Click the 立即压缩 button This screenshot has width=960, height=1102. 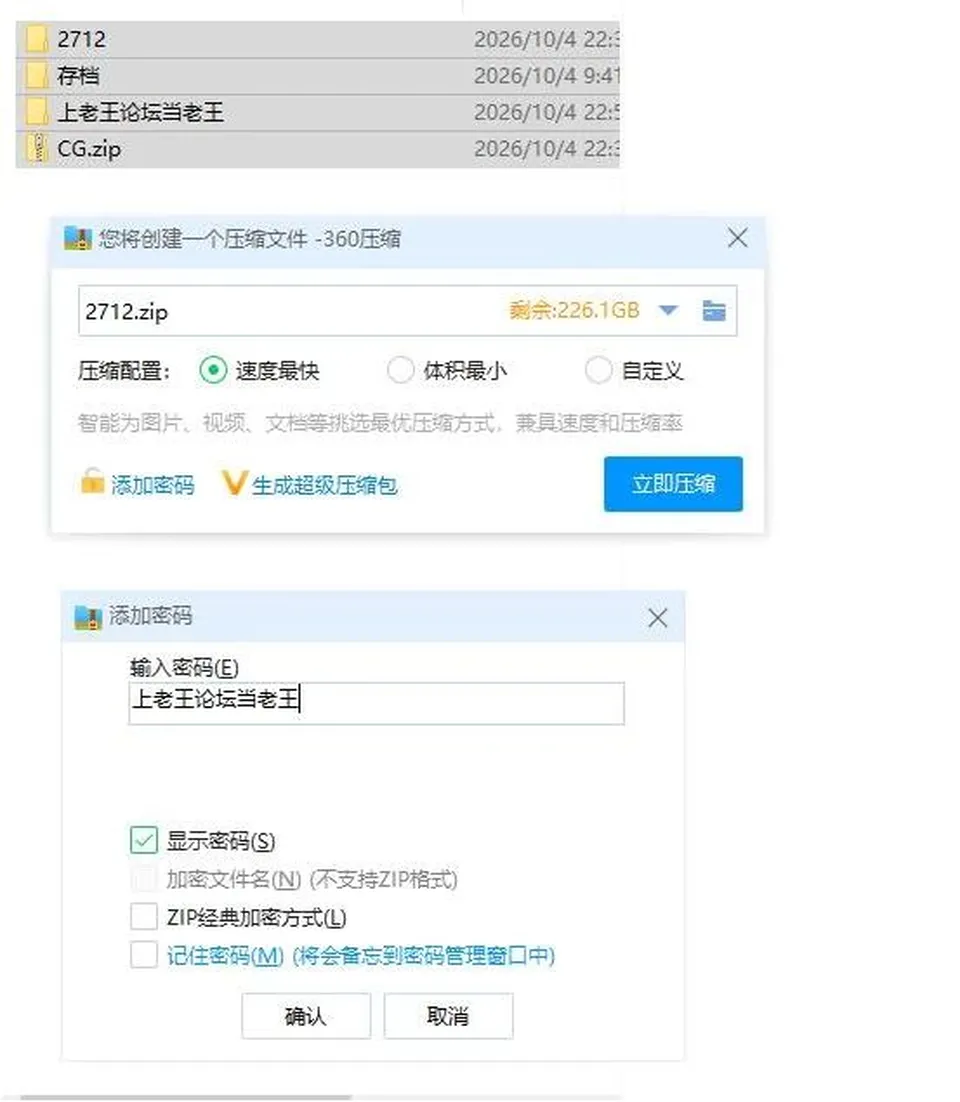point(673,484)
